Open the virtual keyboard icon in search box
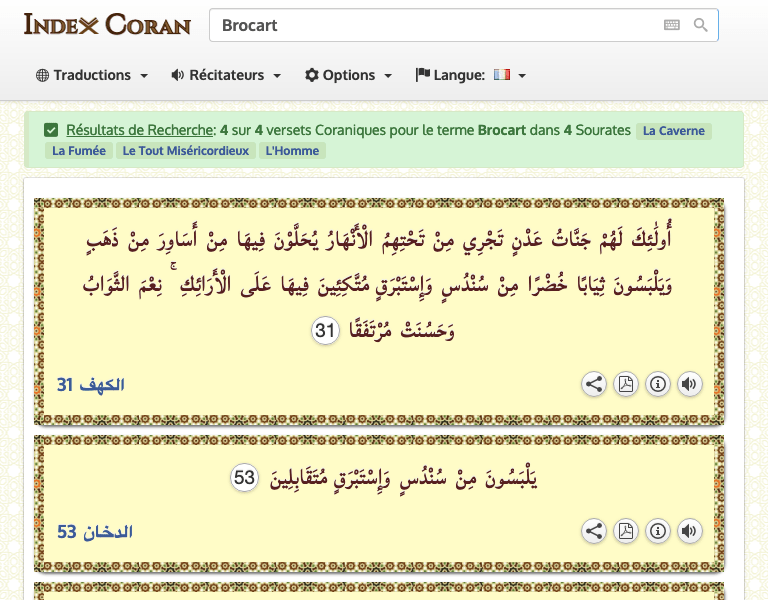The height and width of the screenshot is (600, 768). 672,25
